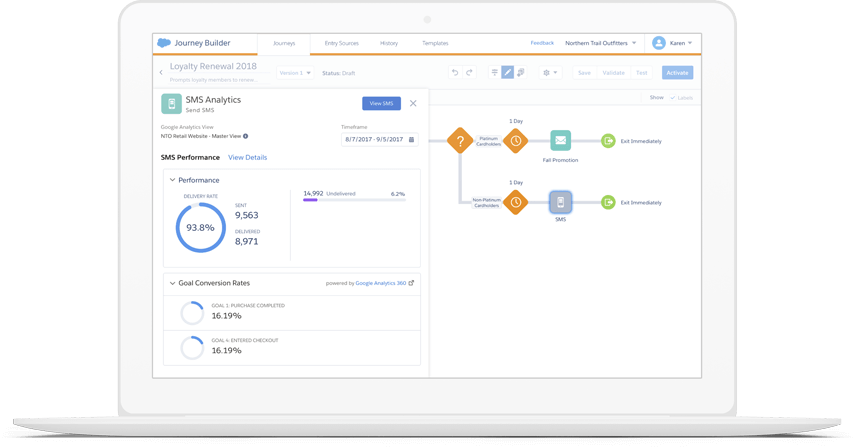Switch to the Entry Sources tab
The width and height of the screenshot is (857, 447).
[x=341, y=43]
